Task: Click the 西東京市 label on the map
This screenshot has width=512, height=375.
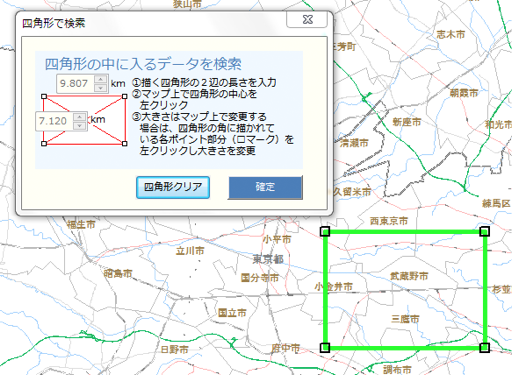Action: pos(389,221)
